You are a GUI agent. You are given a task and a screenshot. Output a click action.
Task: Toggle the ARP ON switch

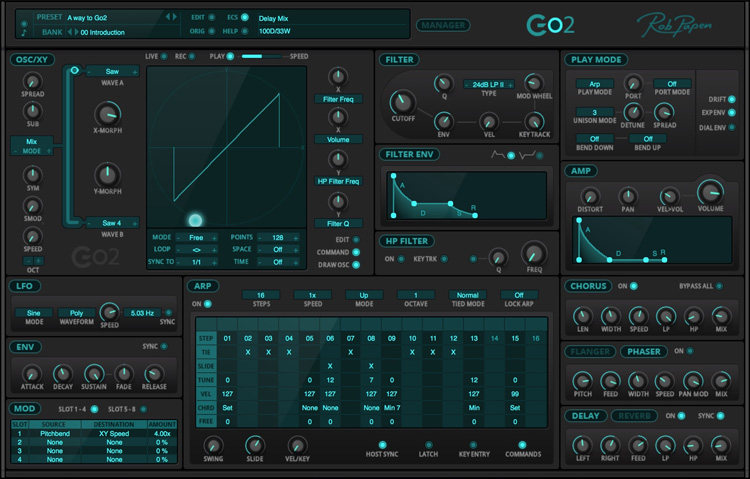[x=208, y=304]
